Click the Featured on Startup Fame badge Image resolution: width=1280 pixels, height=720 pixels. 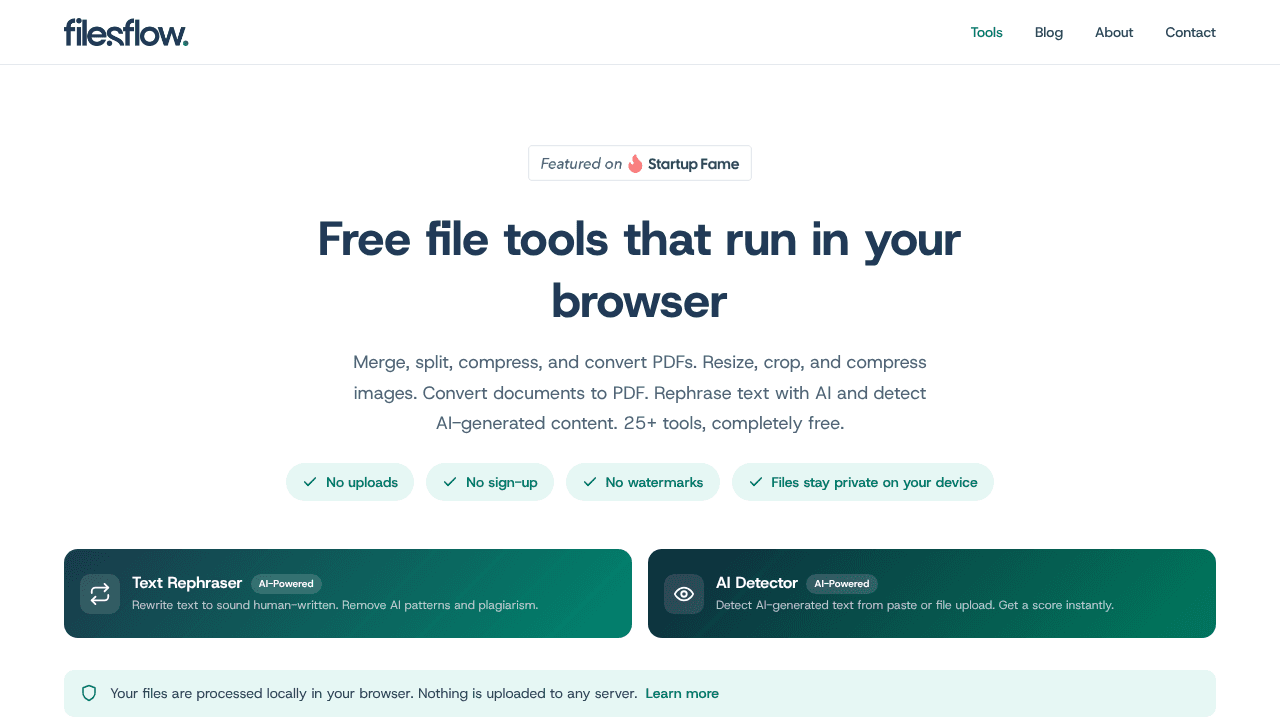point(640,163)
